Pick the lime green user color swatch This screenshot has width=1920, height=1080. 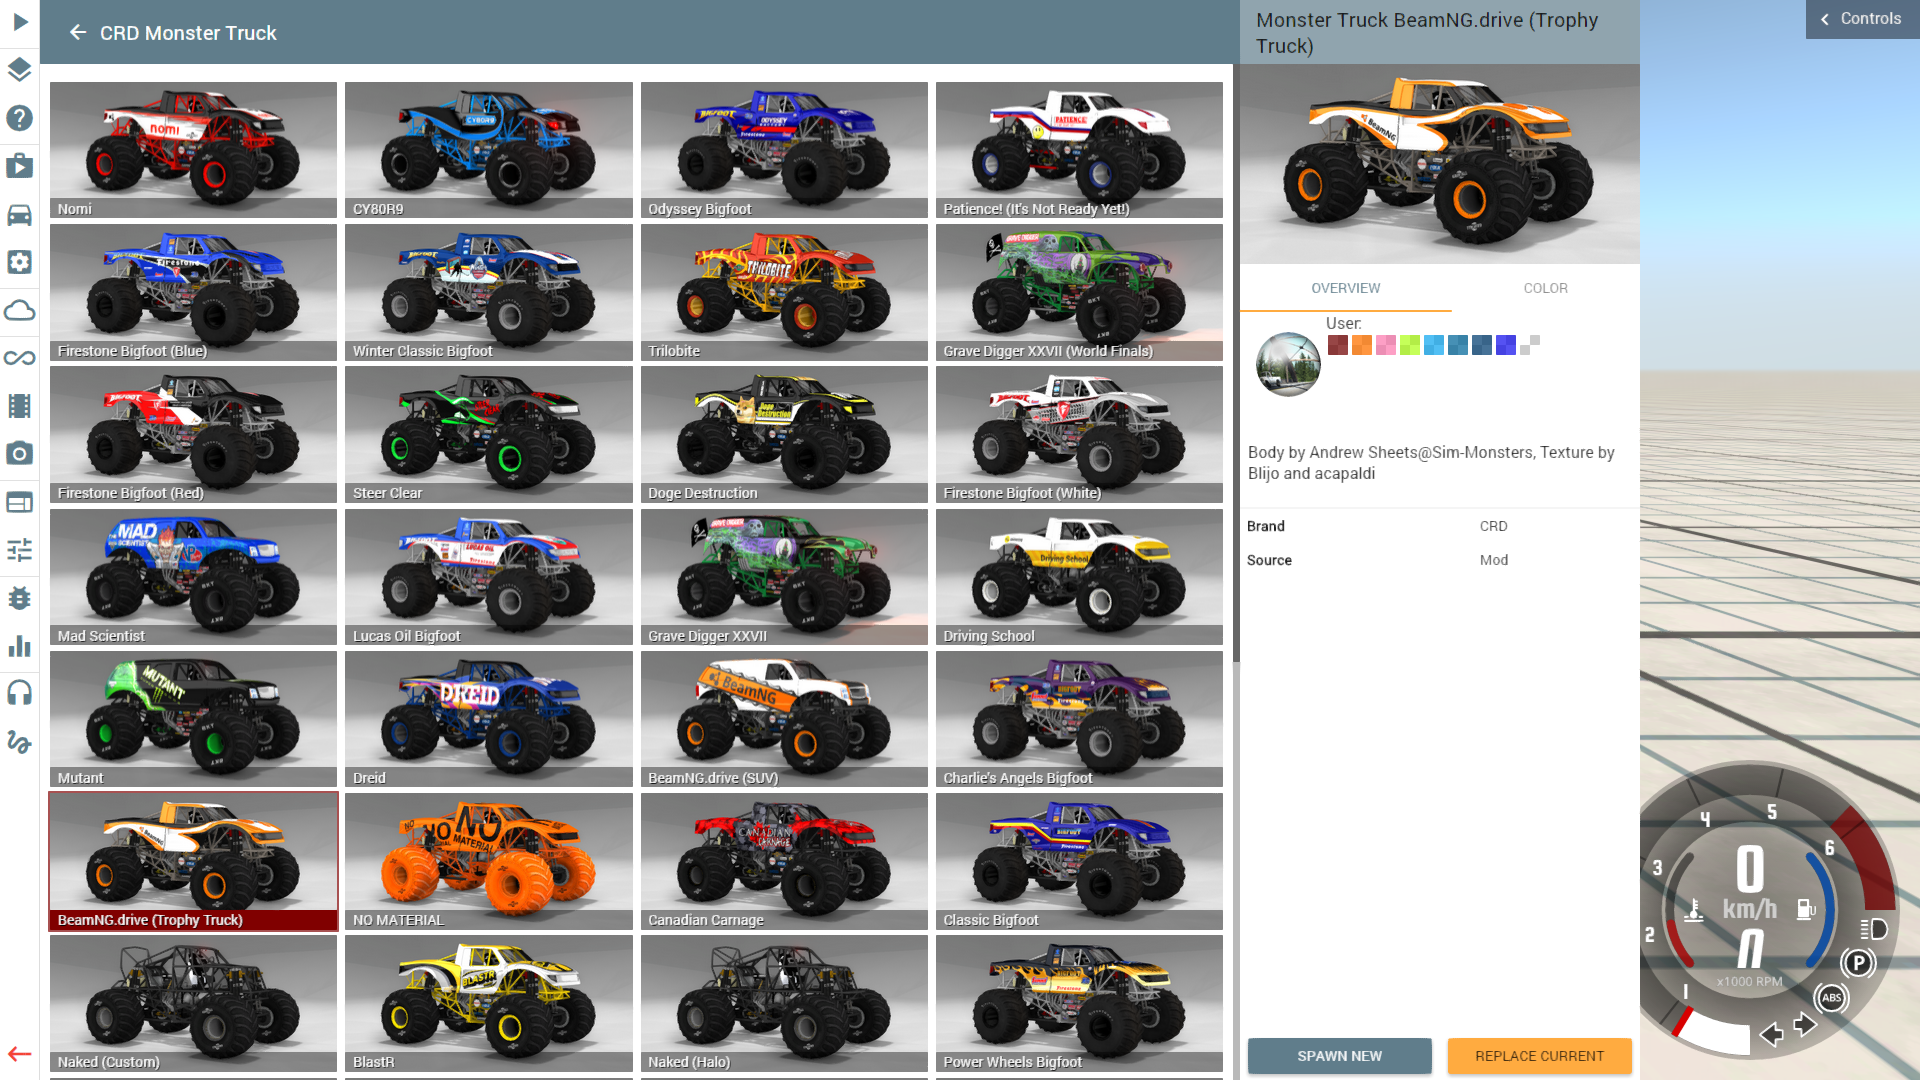[x=1409, y=345]
